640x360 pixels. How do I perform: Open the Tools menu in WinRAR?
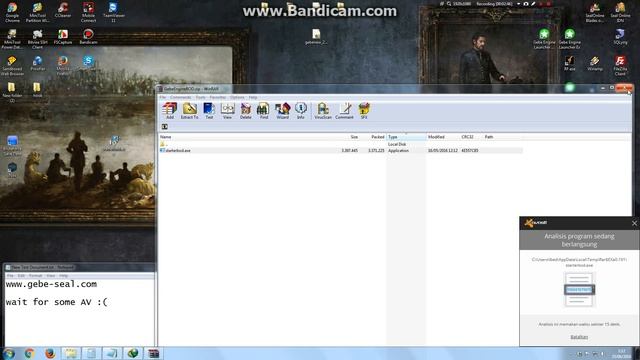tap(200, 98)
